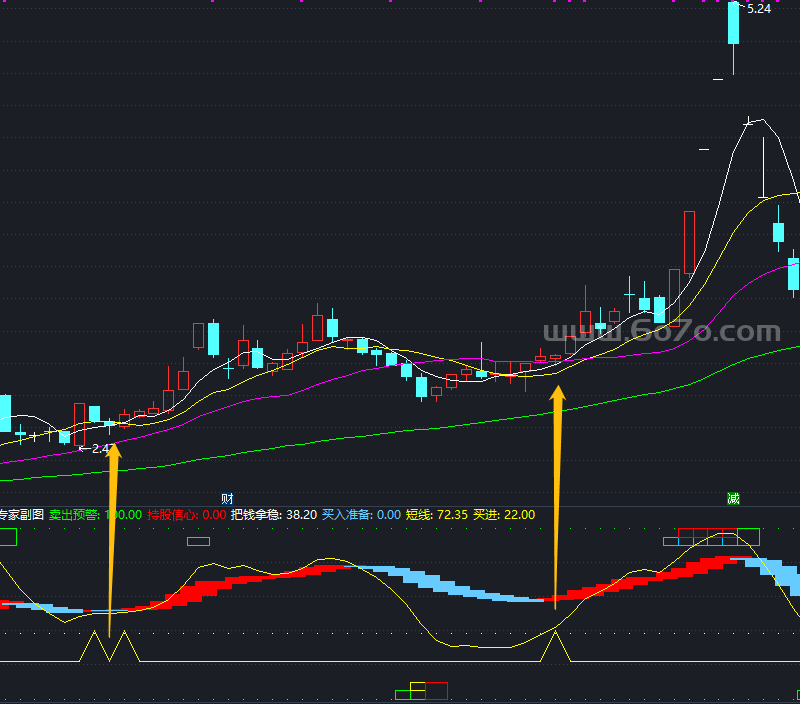Click the 财 financial event marker
This screenshot has width=800, height=704.
coord(227,498)
